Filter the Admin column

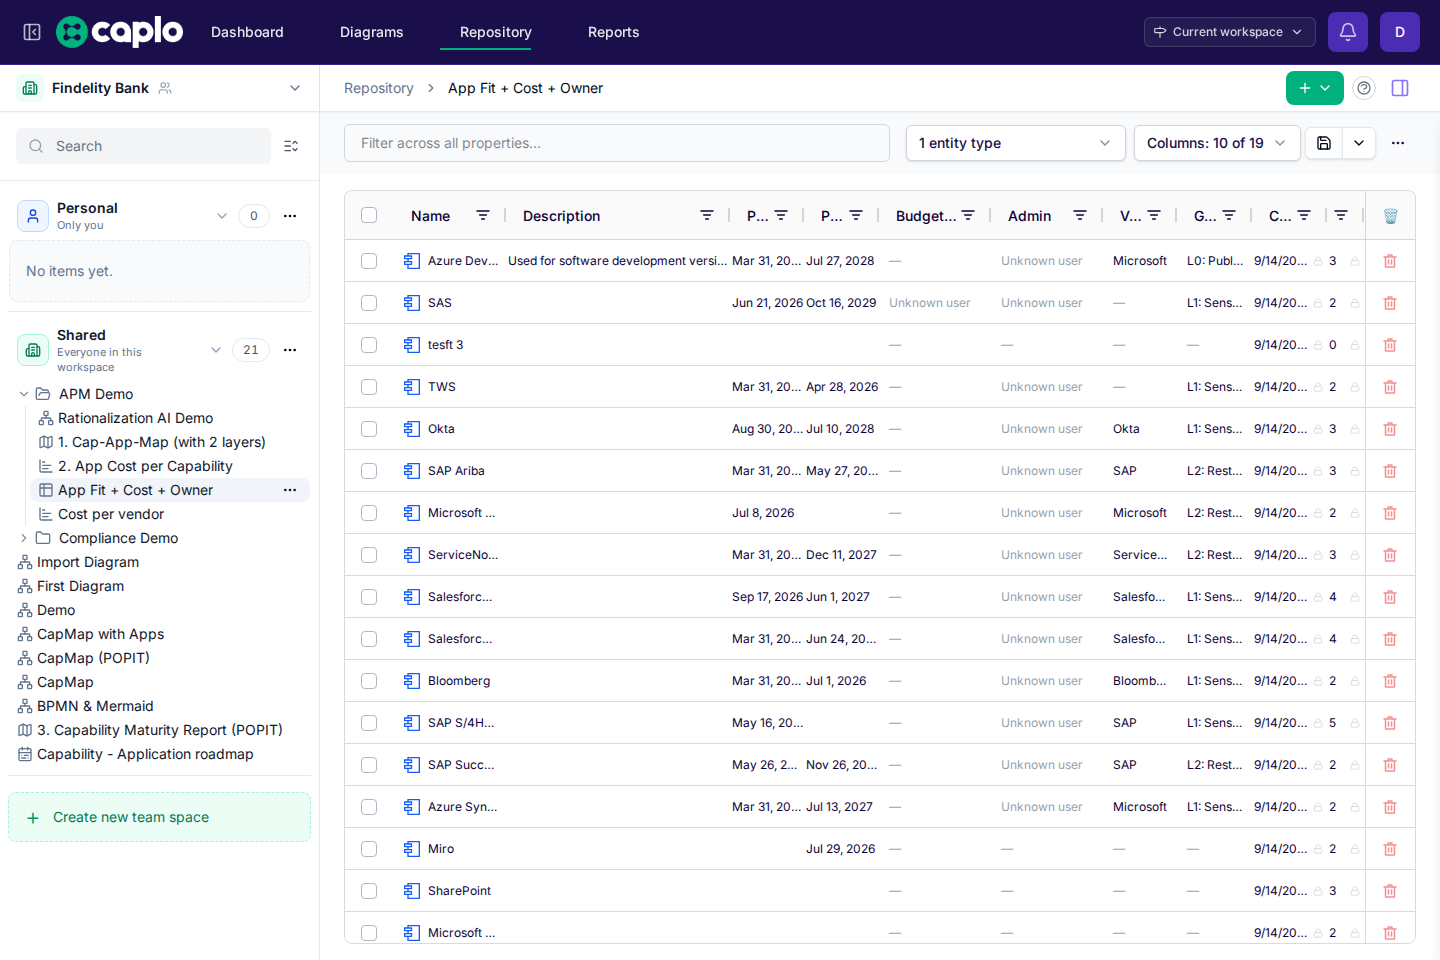click(x=1080, y=216)
